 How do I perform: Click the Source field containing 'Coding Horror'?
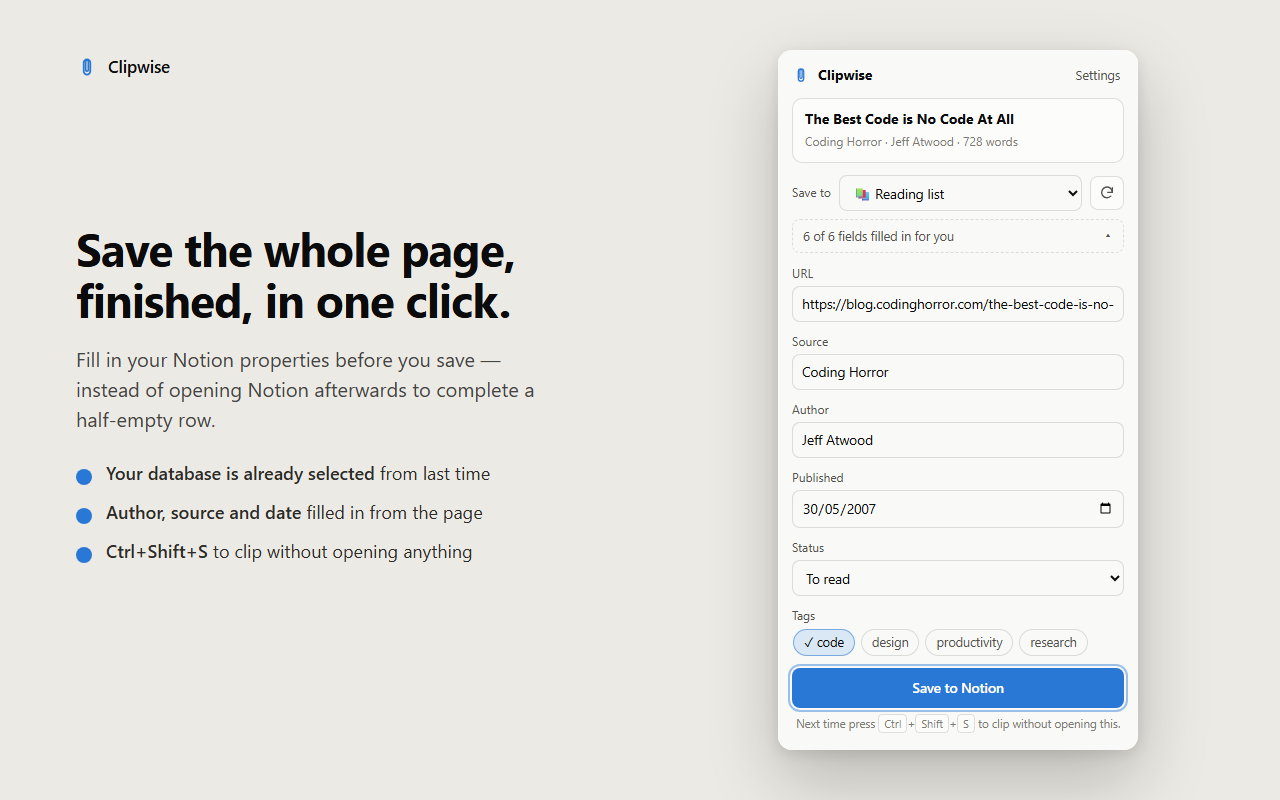(x=958, y=372)
